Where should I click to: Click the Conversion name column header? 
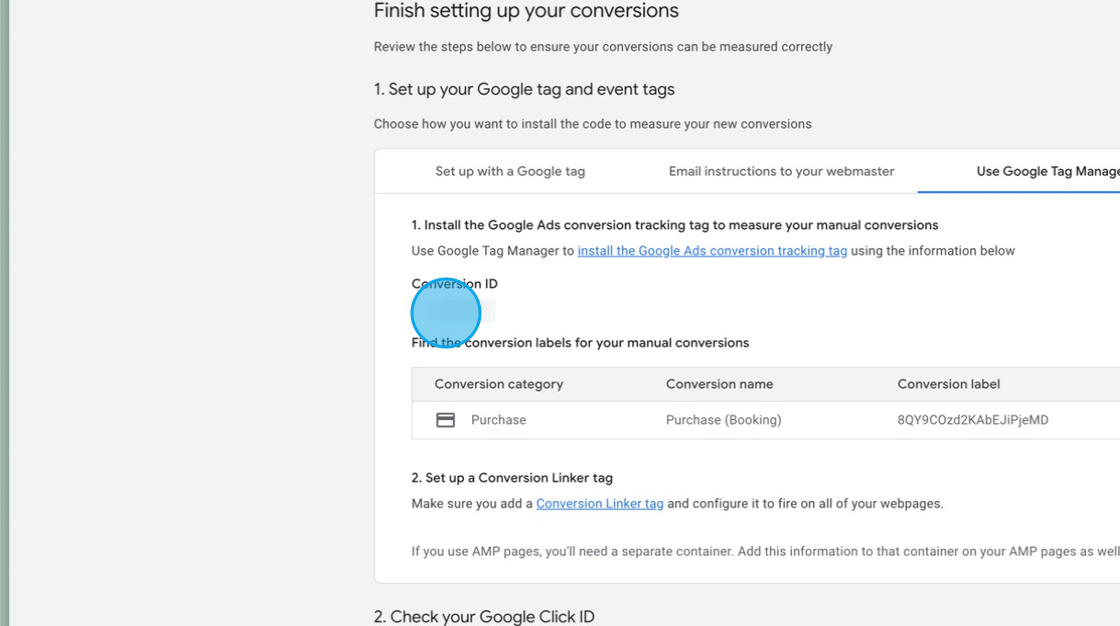[x=719, y=384]
